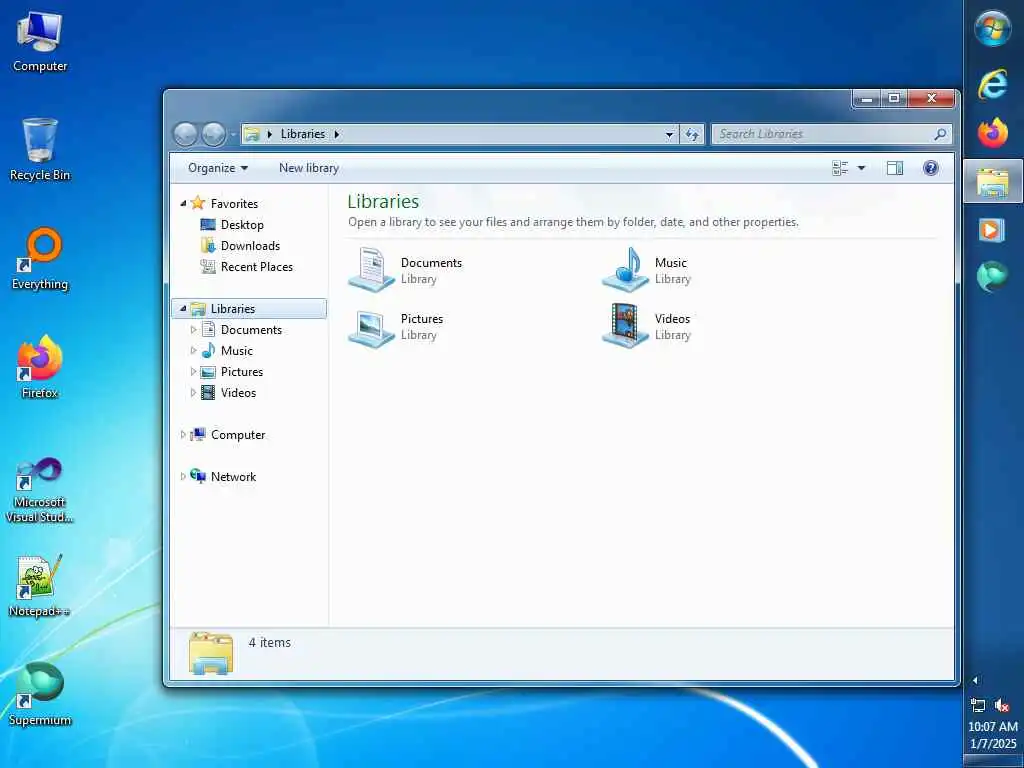This screenshot has height=768, width=1024.
Task: Select the Pictures library in the file list
Action: pyautogui.click(x=396, y=326)
